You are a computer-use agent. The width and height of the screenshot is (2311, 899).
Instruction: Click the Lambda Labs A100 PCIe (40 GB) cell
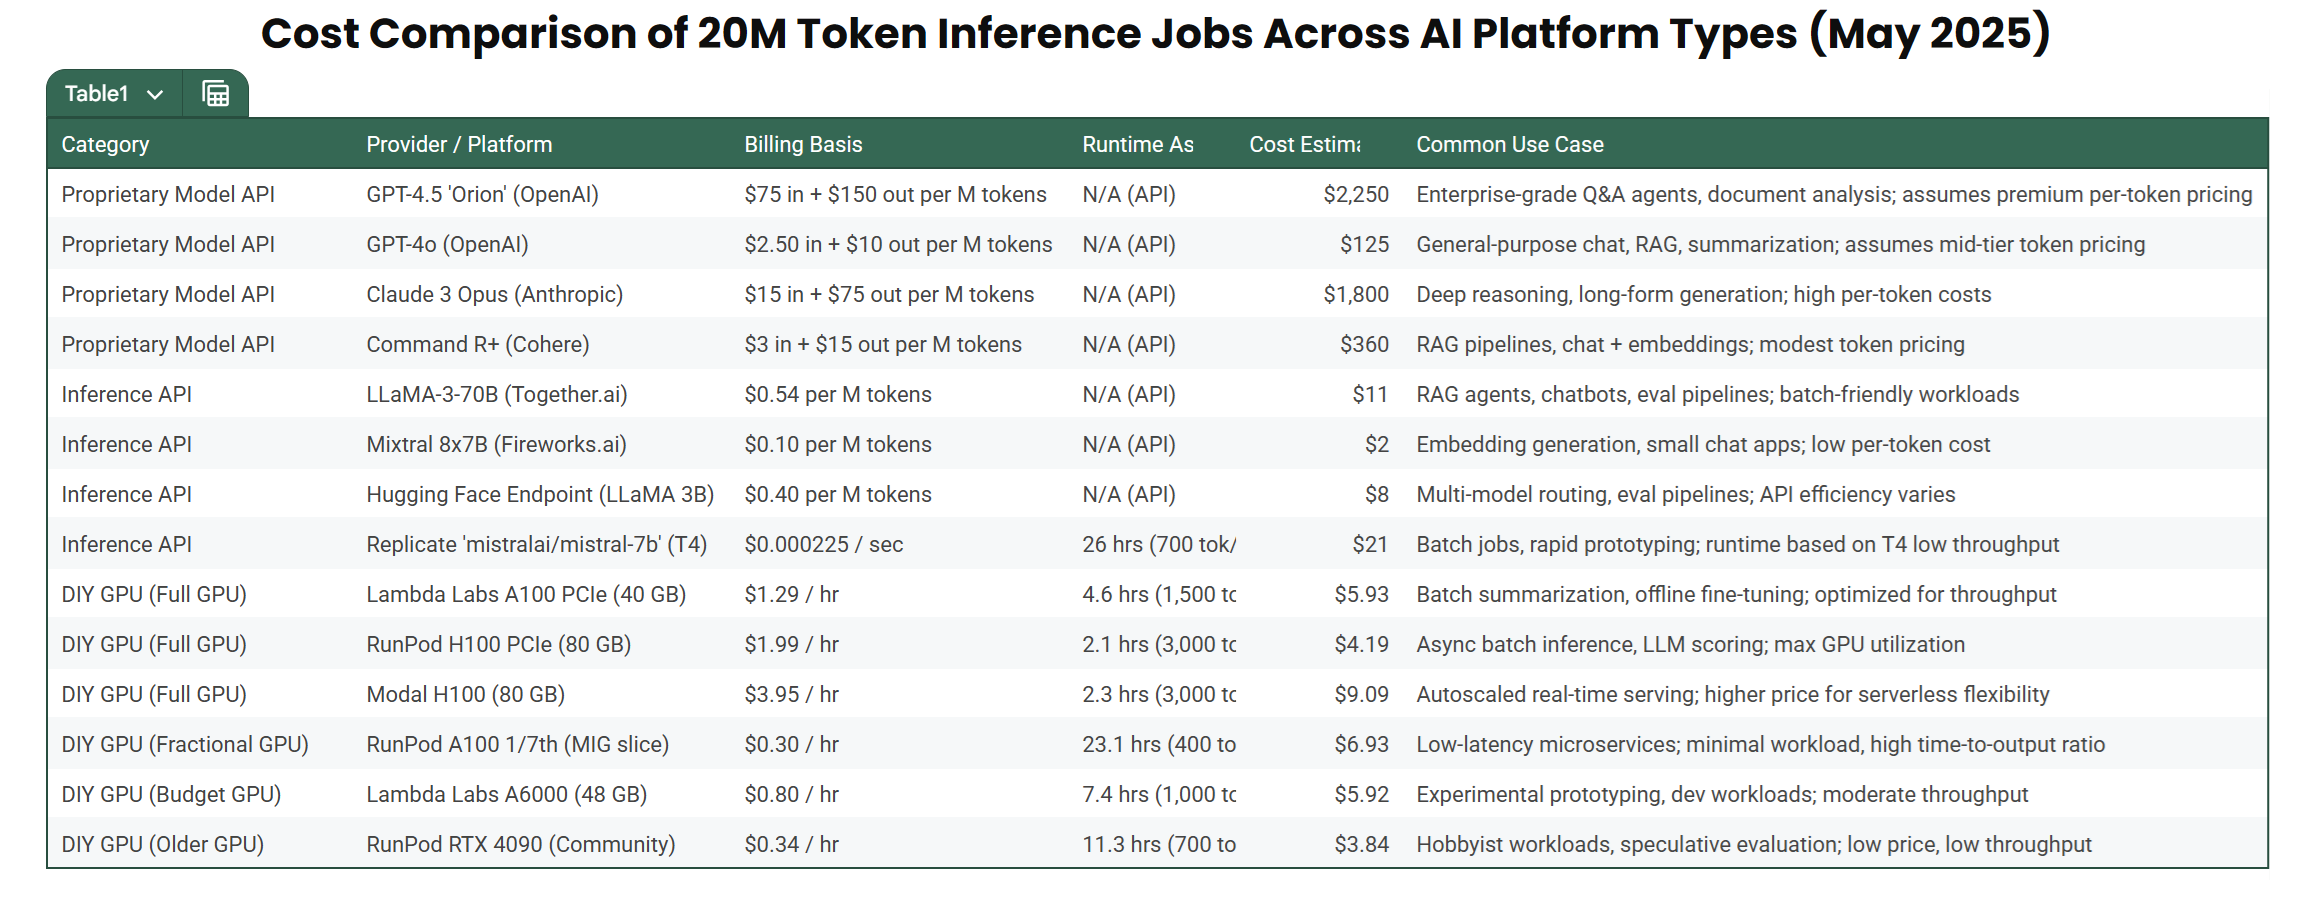point(526,594)
